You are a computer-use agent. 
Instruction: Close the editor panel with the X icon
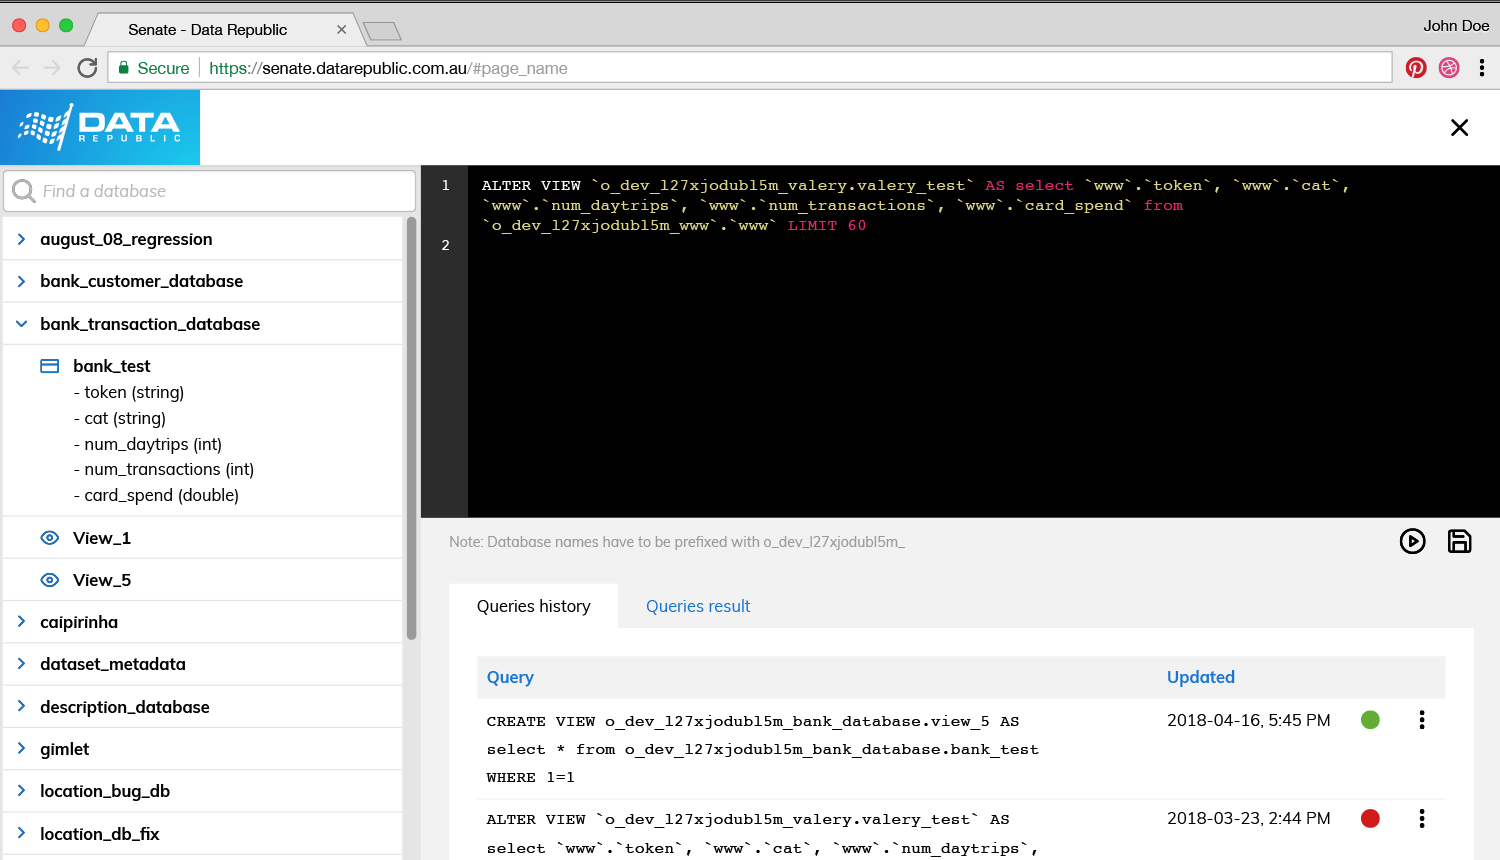coord(1459,127)
